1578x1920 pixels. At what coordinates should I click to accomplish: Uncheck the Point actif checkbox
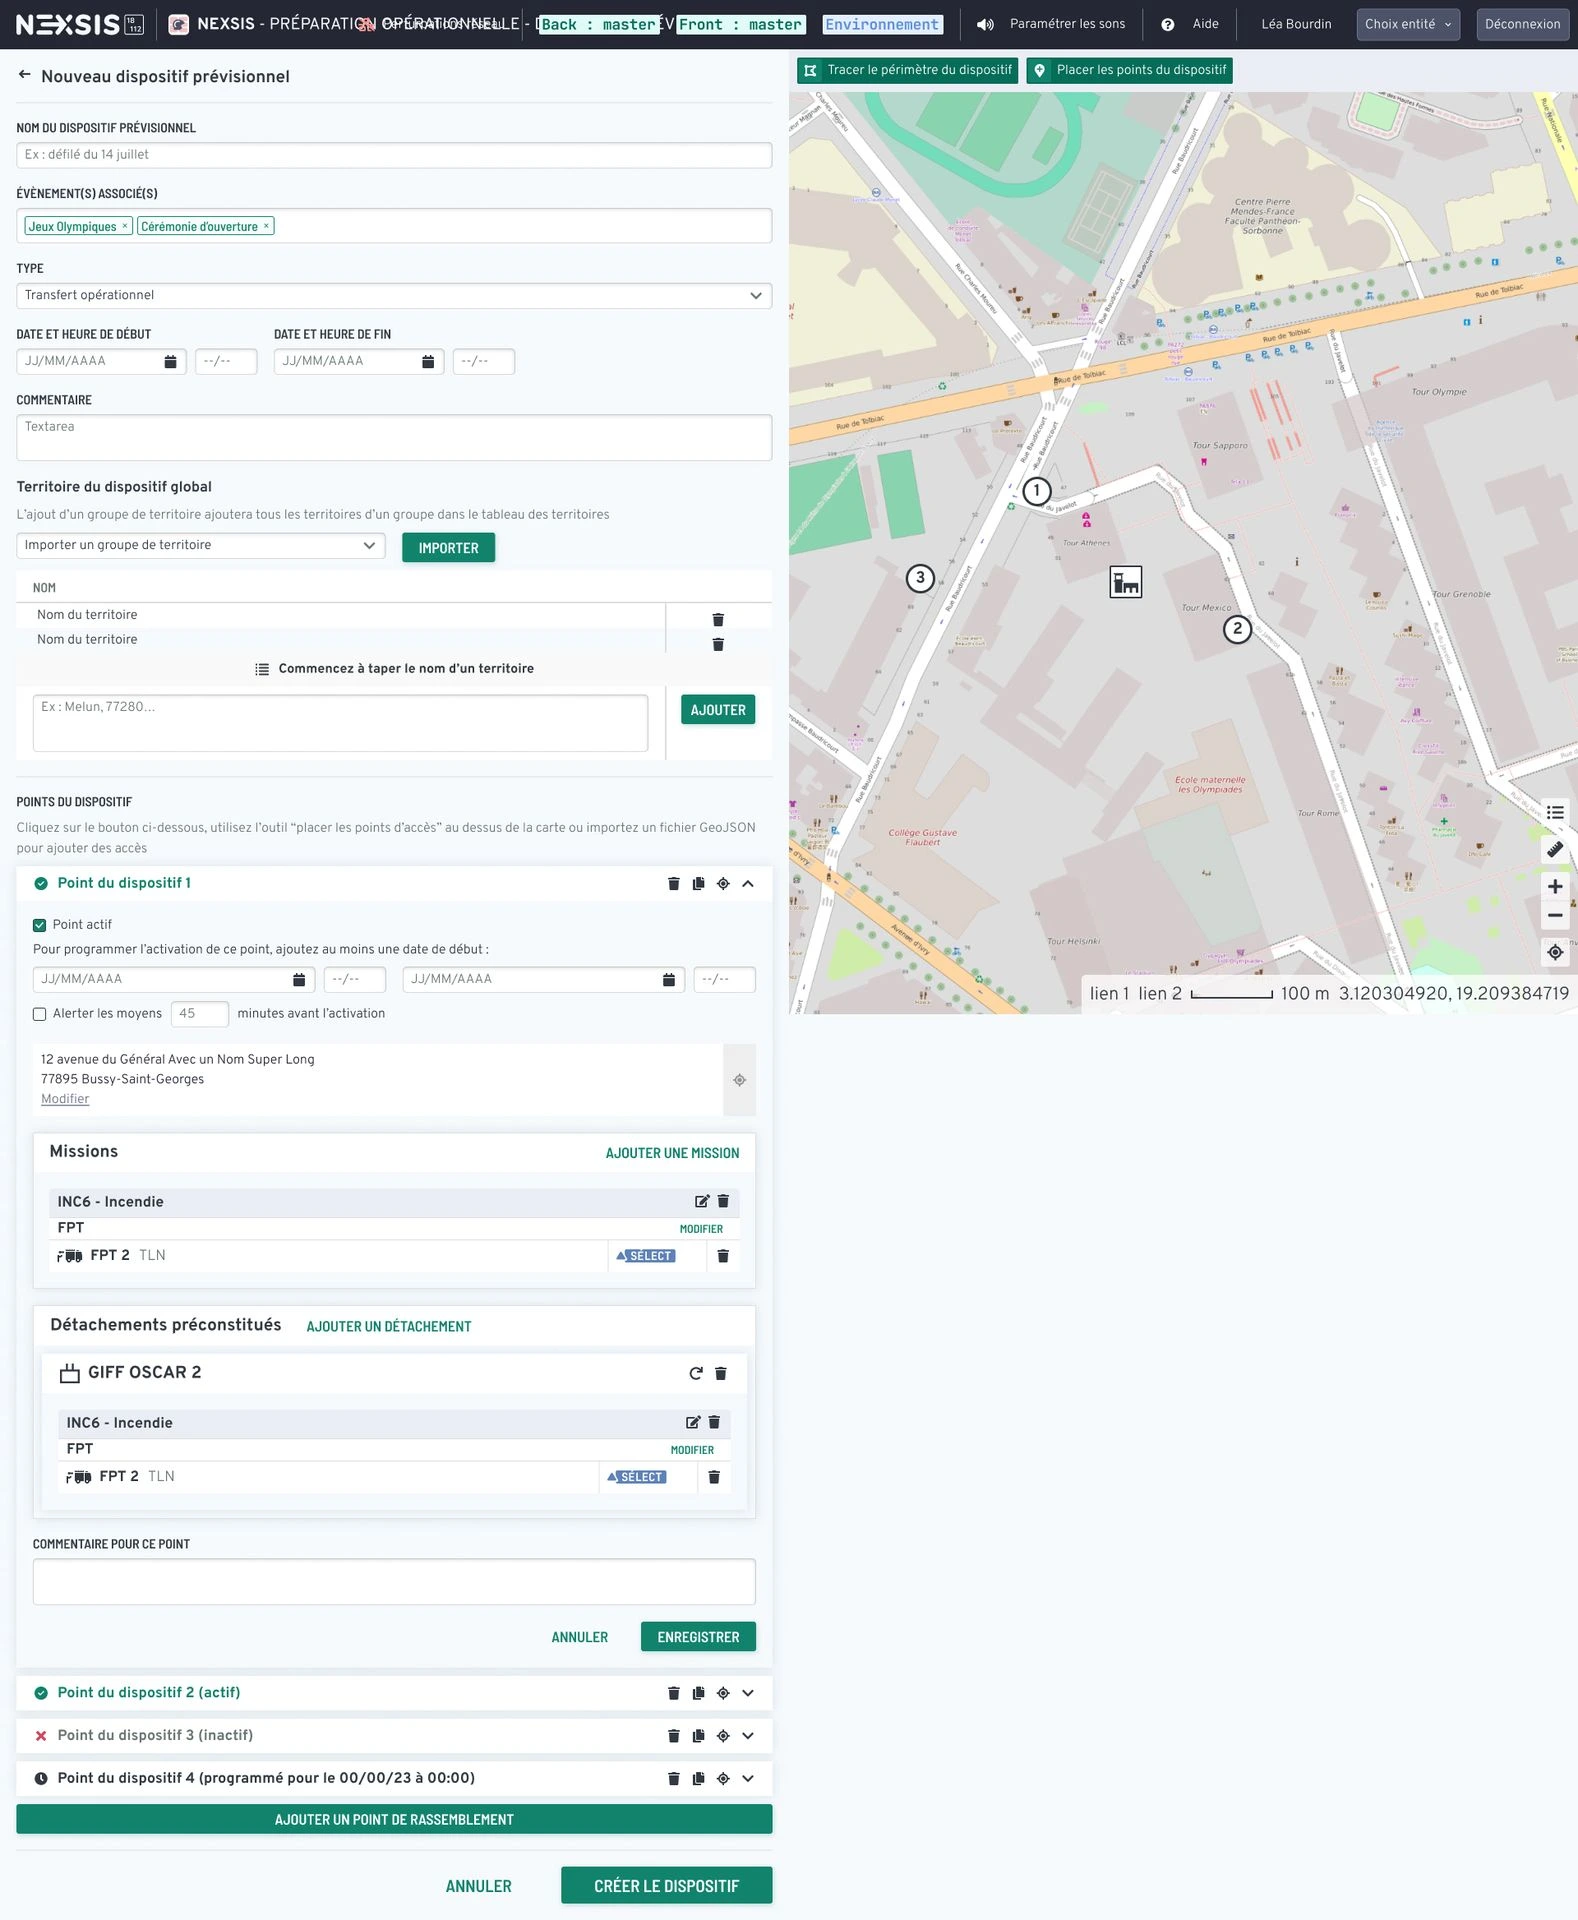pos(40,925)
